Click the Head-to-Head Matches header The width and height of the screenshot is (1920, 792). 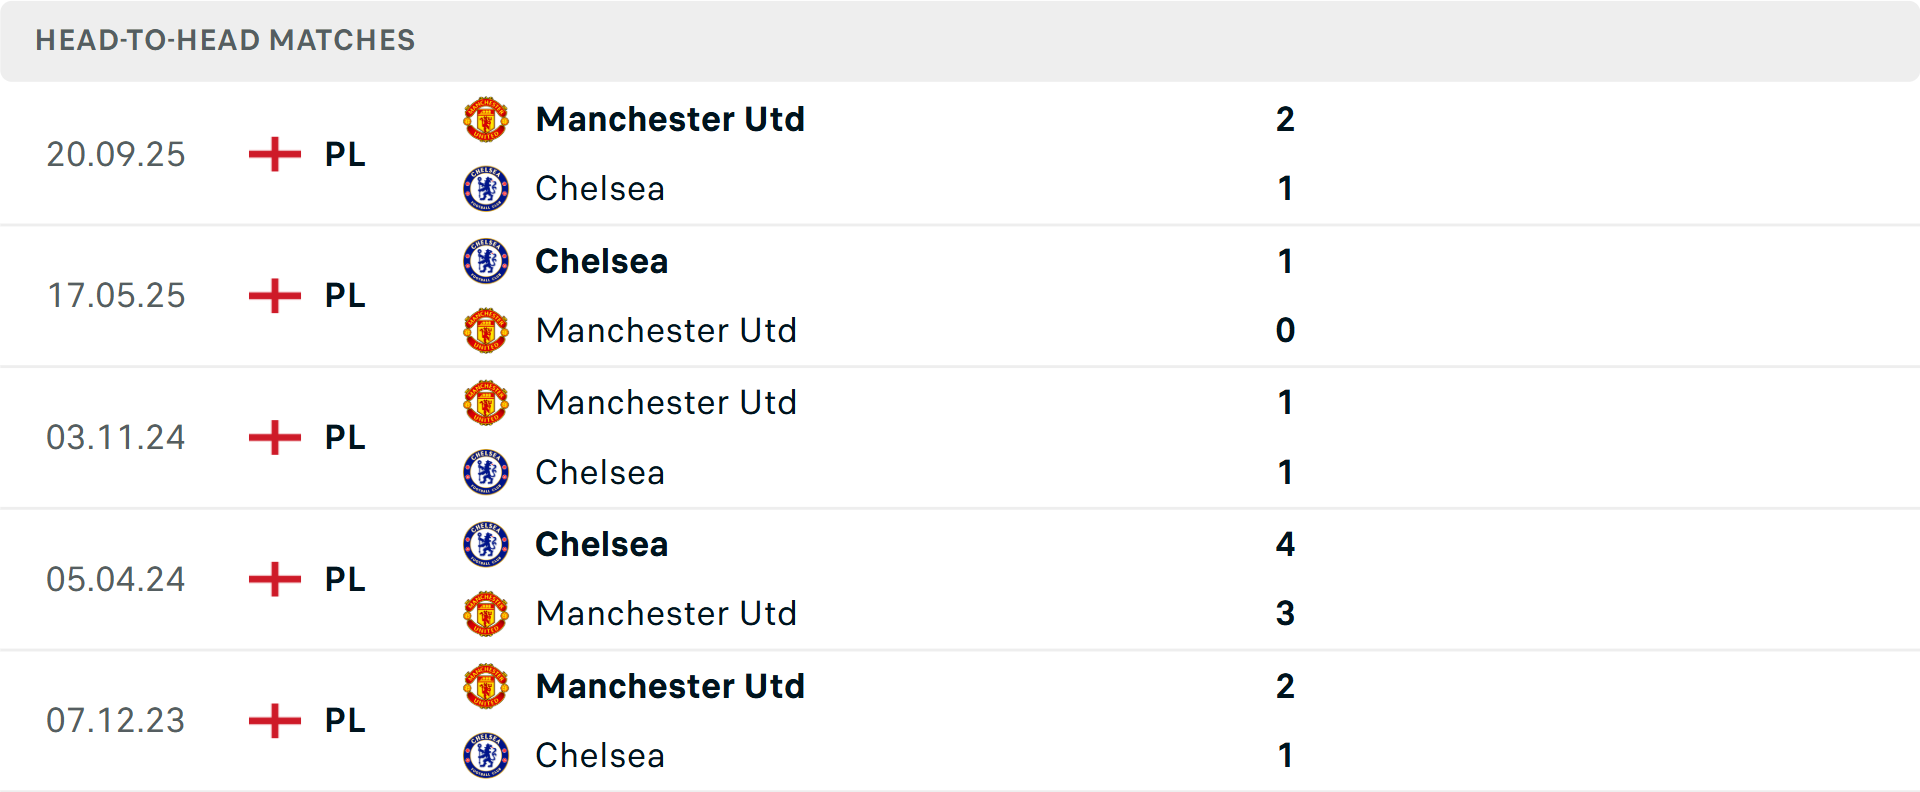click(x=225, y=40)
